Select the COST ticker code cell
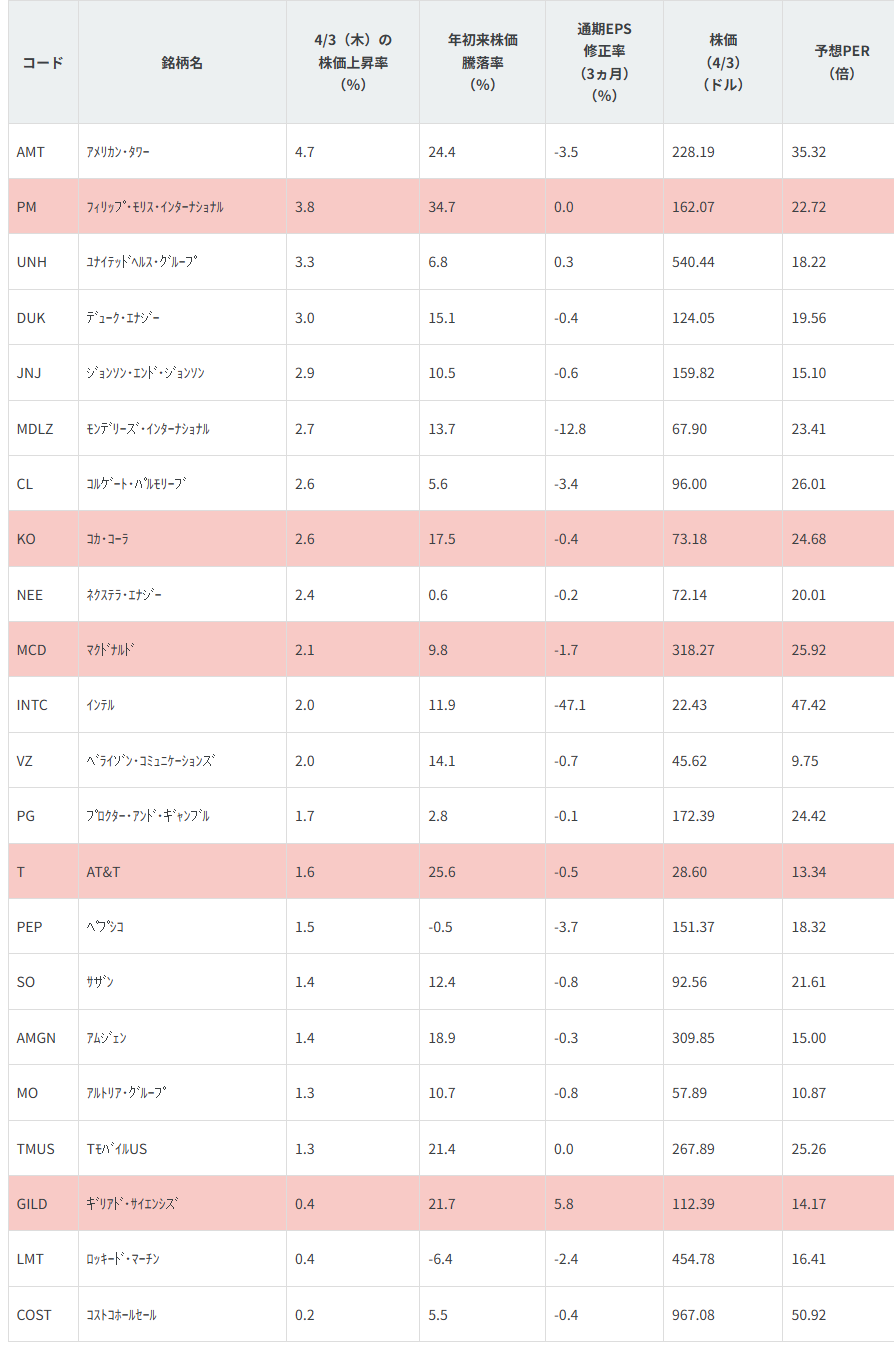The height and width of the screenshot is (1357, 894). (34, 1314)
